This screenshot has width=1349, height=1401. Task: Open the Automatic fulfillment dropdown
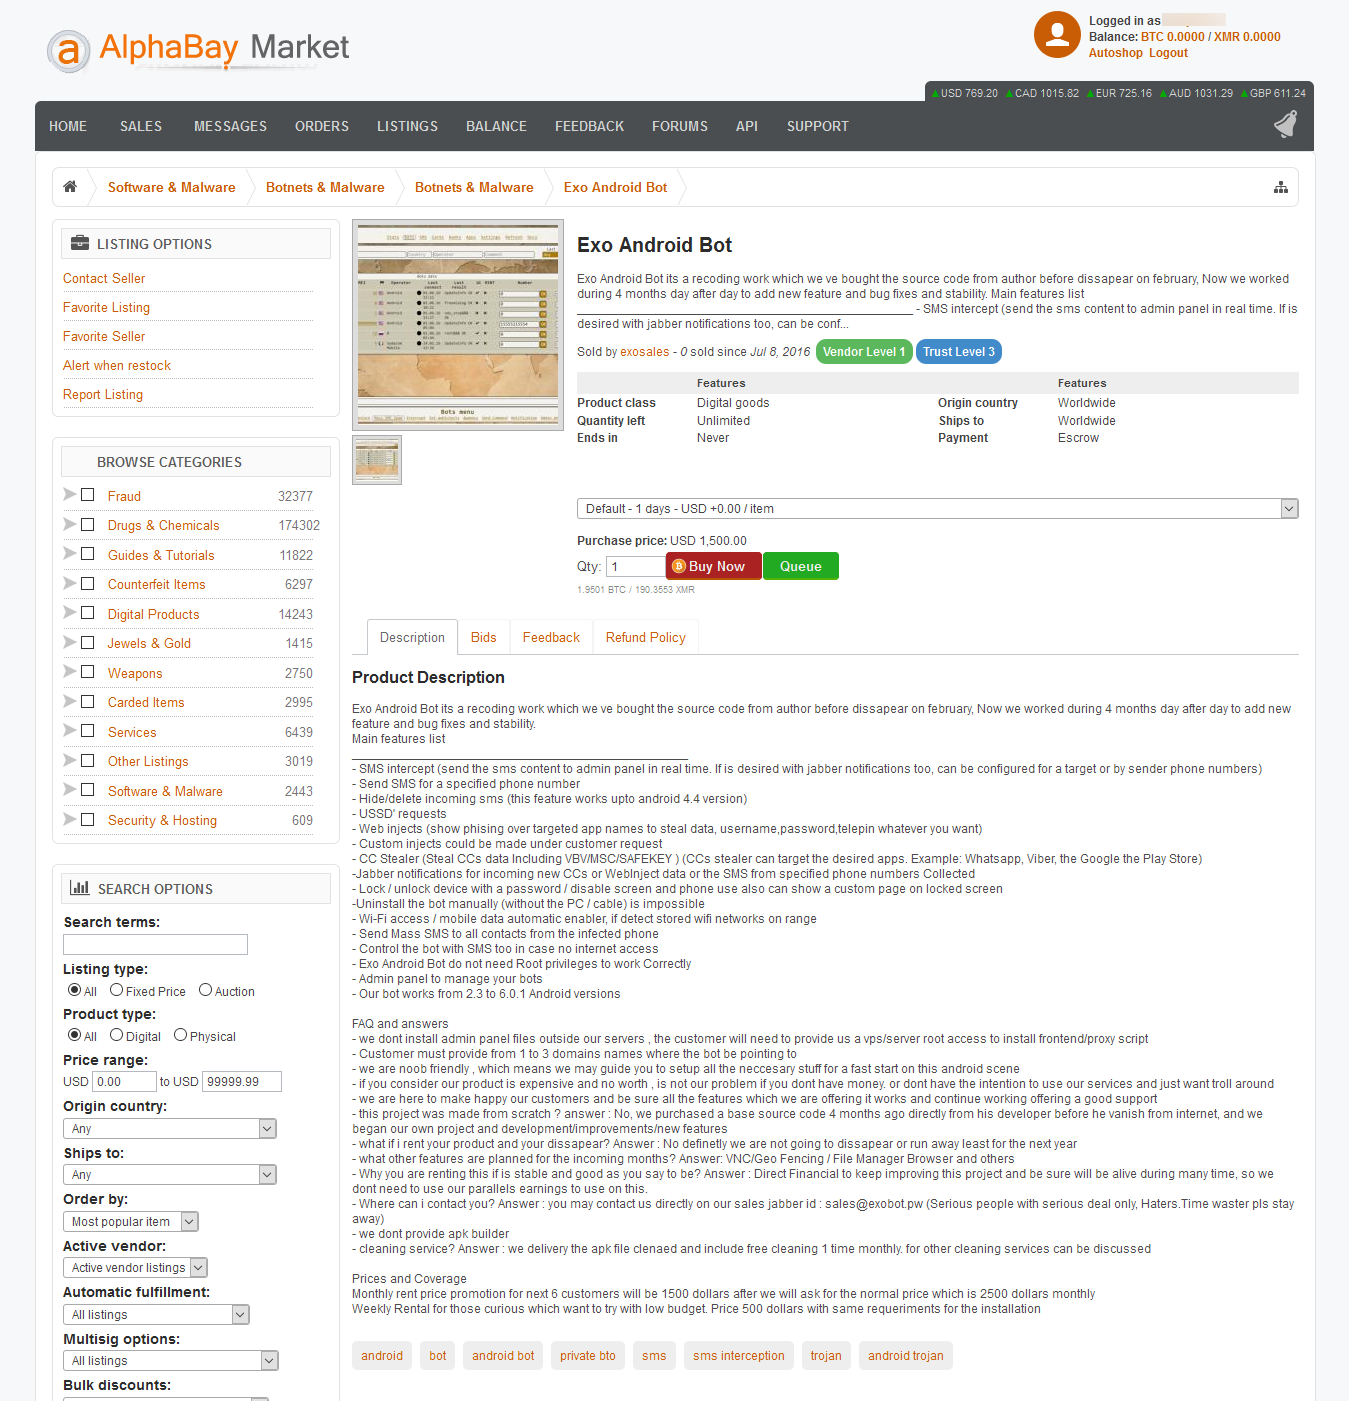(x=156, y=1314)
